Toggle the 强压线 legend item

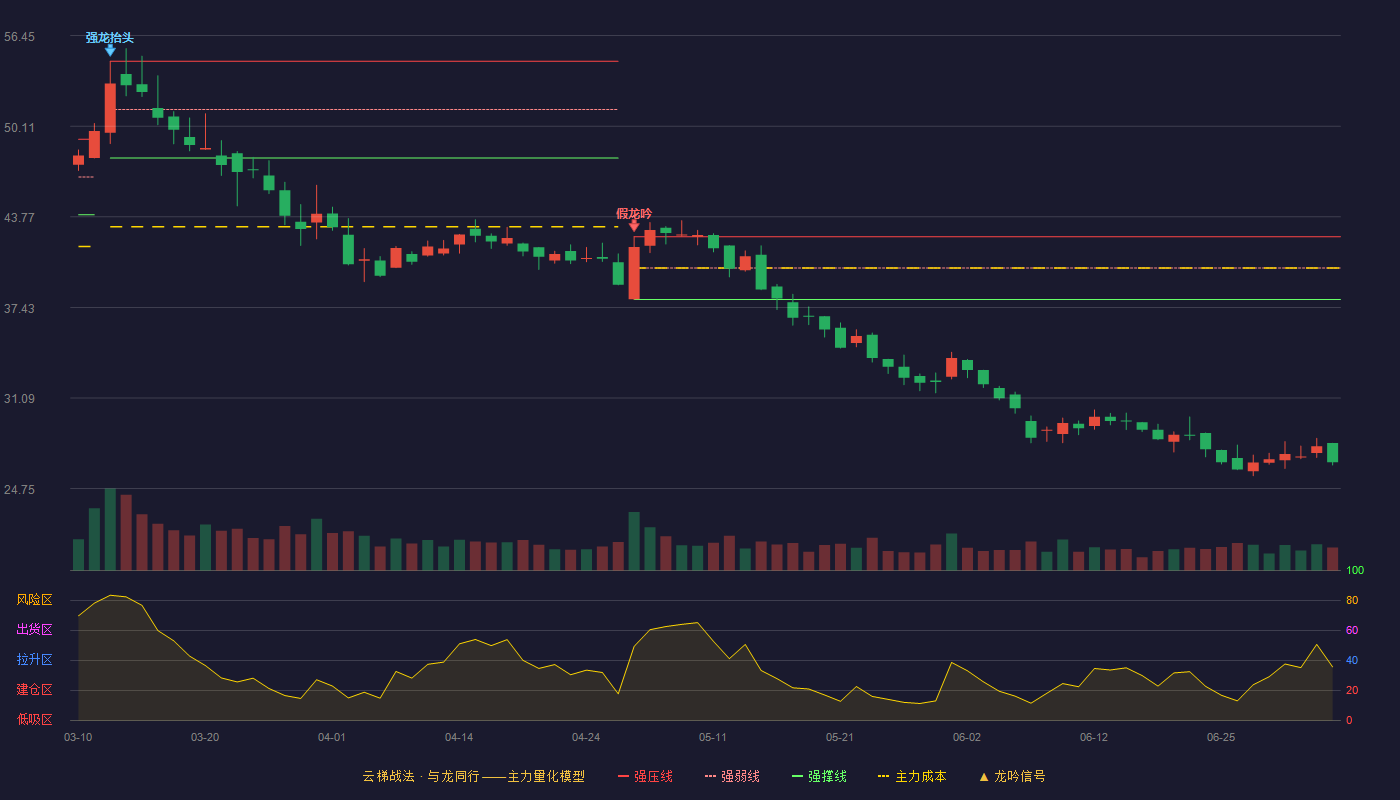645,776
